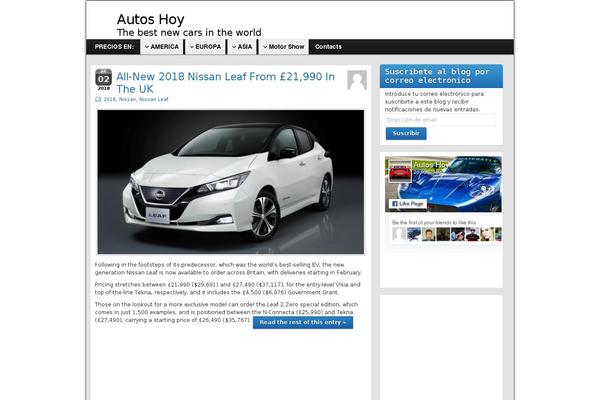Open the white Nissan Leaf photo

click(x=231, y=182)
